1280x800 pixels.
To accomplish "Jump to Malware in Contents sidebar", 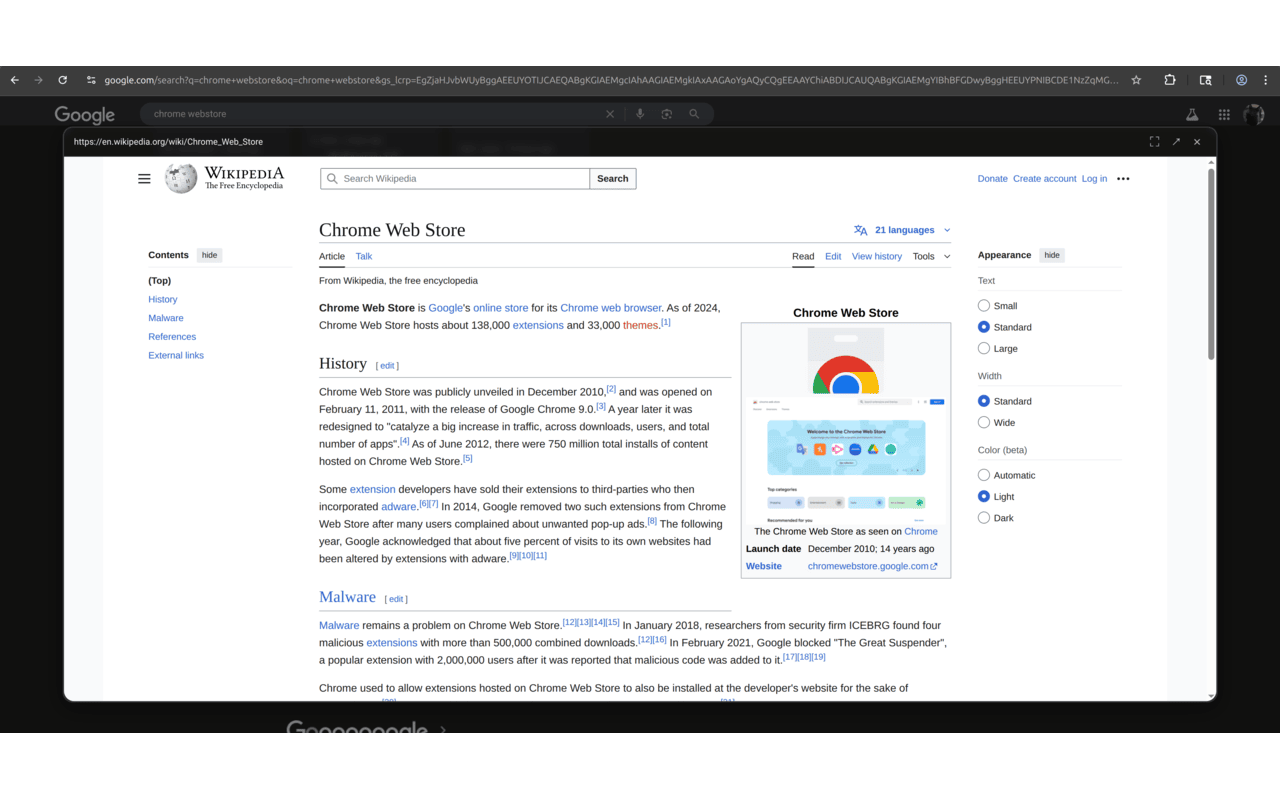I will point(166,318).
